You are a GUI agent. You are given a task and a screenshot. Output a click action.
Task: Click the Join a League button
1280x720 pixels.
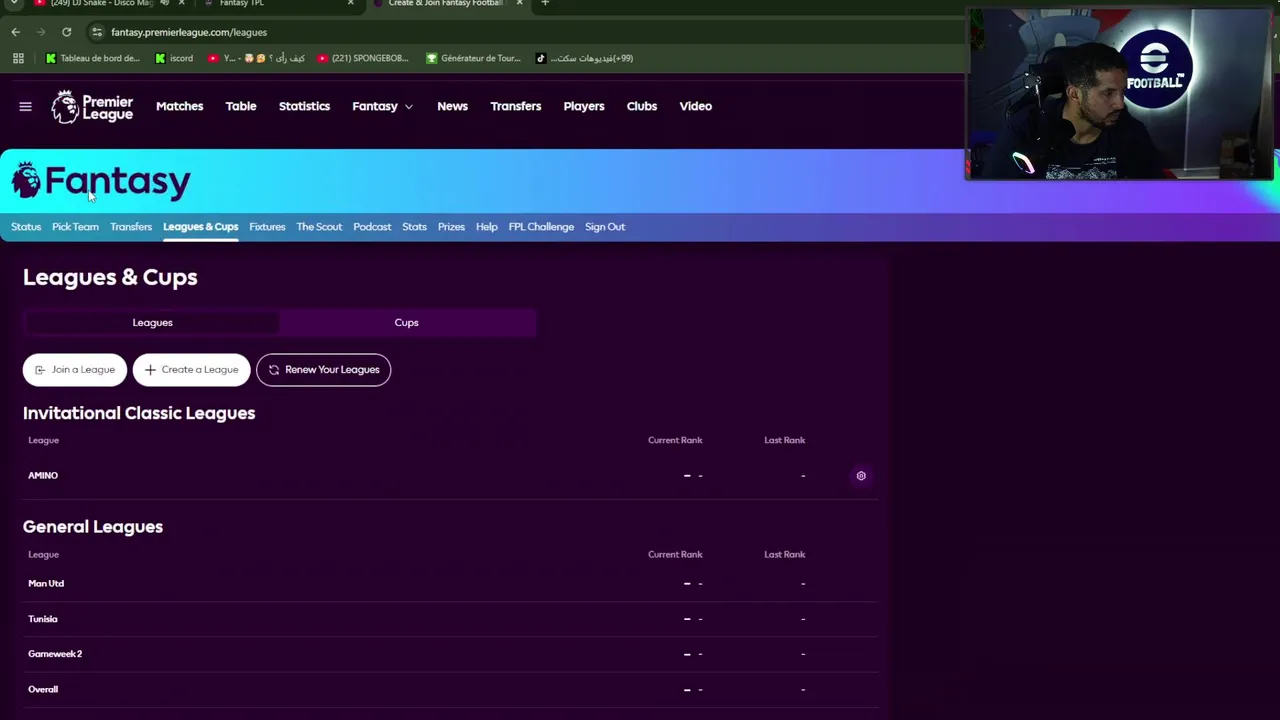click(75, 370)
